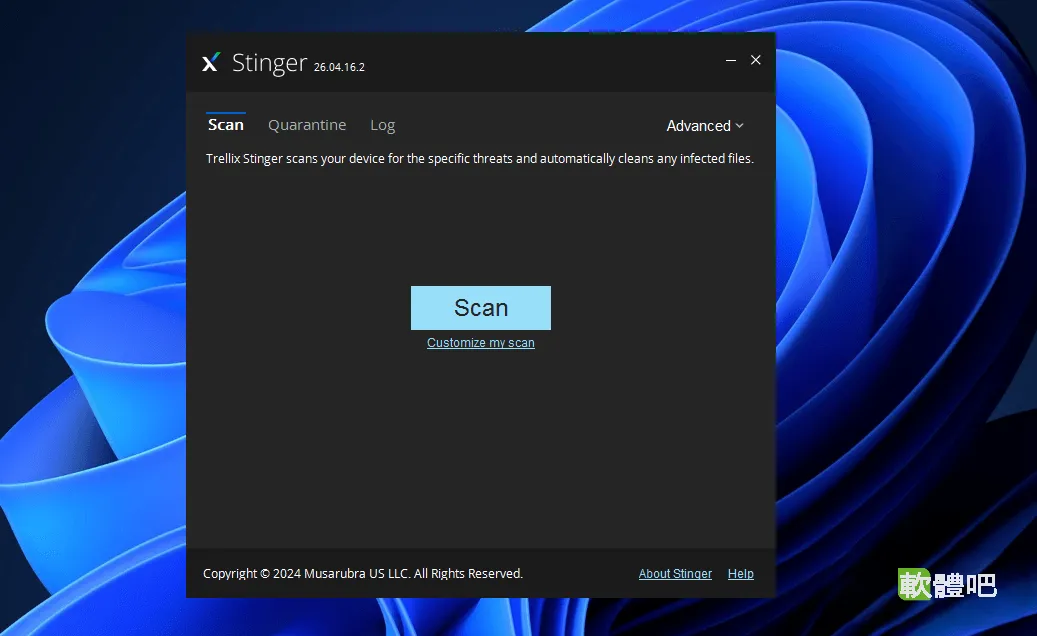Click the version number 26.04.16.2

(339, 67)
